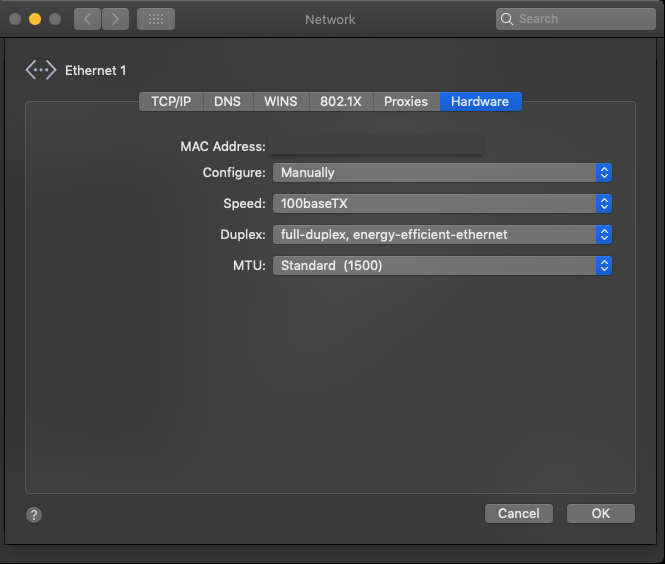Minimize the window with yellow button
Viewport: 665px width, 564px height.
35,19
